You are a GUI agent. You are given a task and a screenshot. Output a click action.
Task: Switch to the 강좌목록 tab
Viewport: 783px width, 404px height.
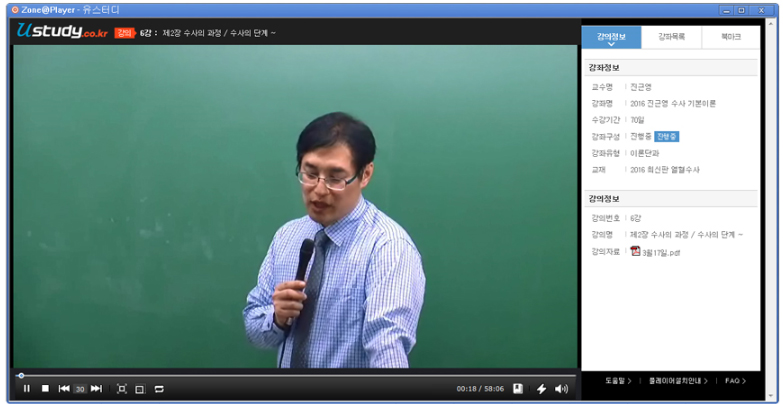pos(671,37)
